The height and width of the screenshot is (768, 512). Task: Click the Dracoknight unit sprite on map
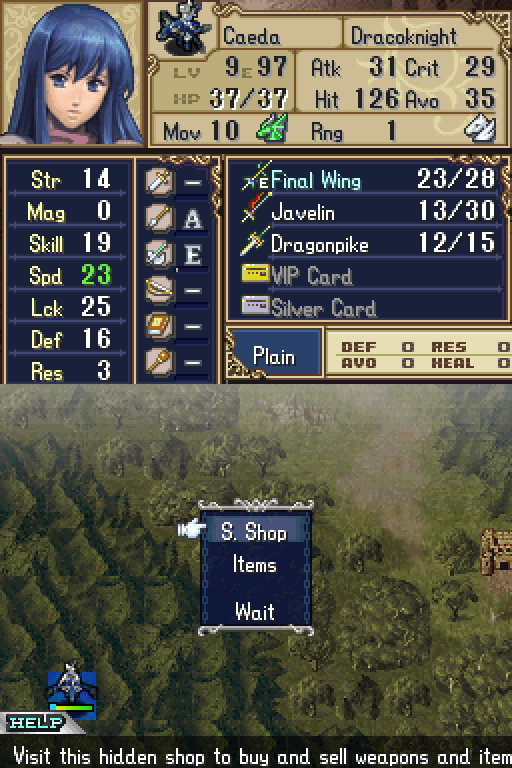click(x=72, y=687)
